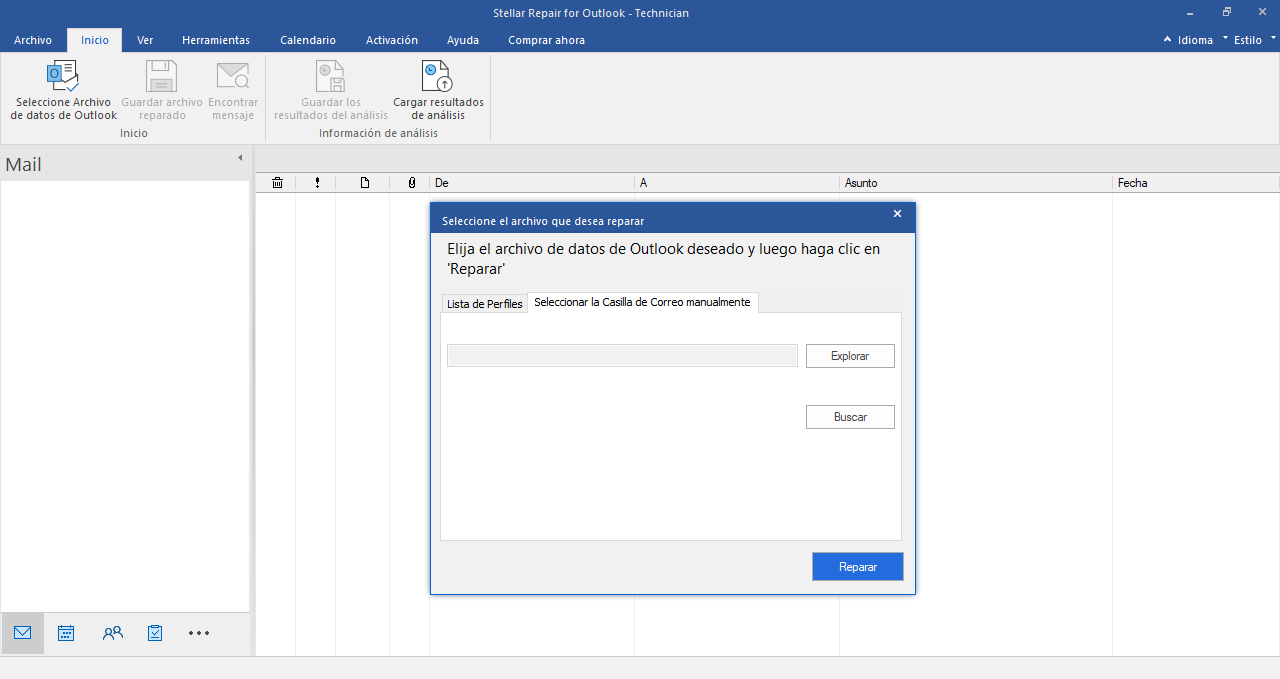This screenshot has height=679, width=1280.
Task: Click the importance exclamation column icon
Action: click(x=317, y=183)
